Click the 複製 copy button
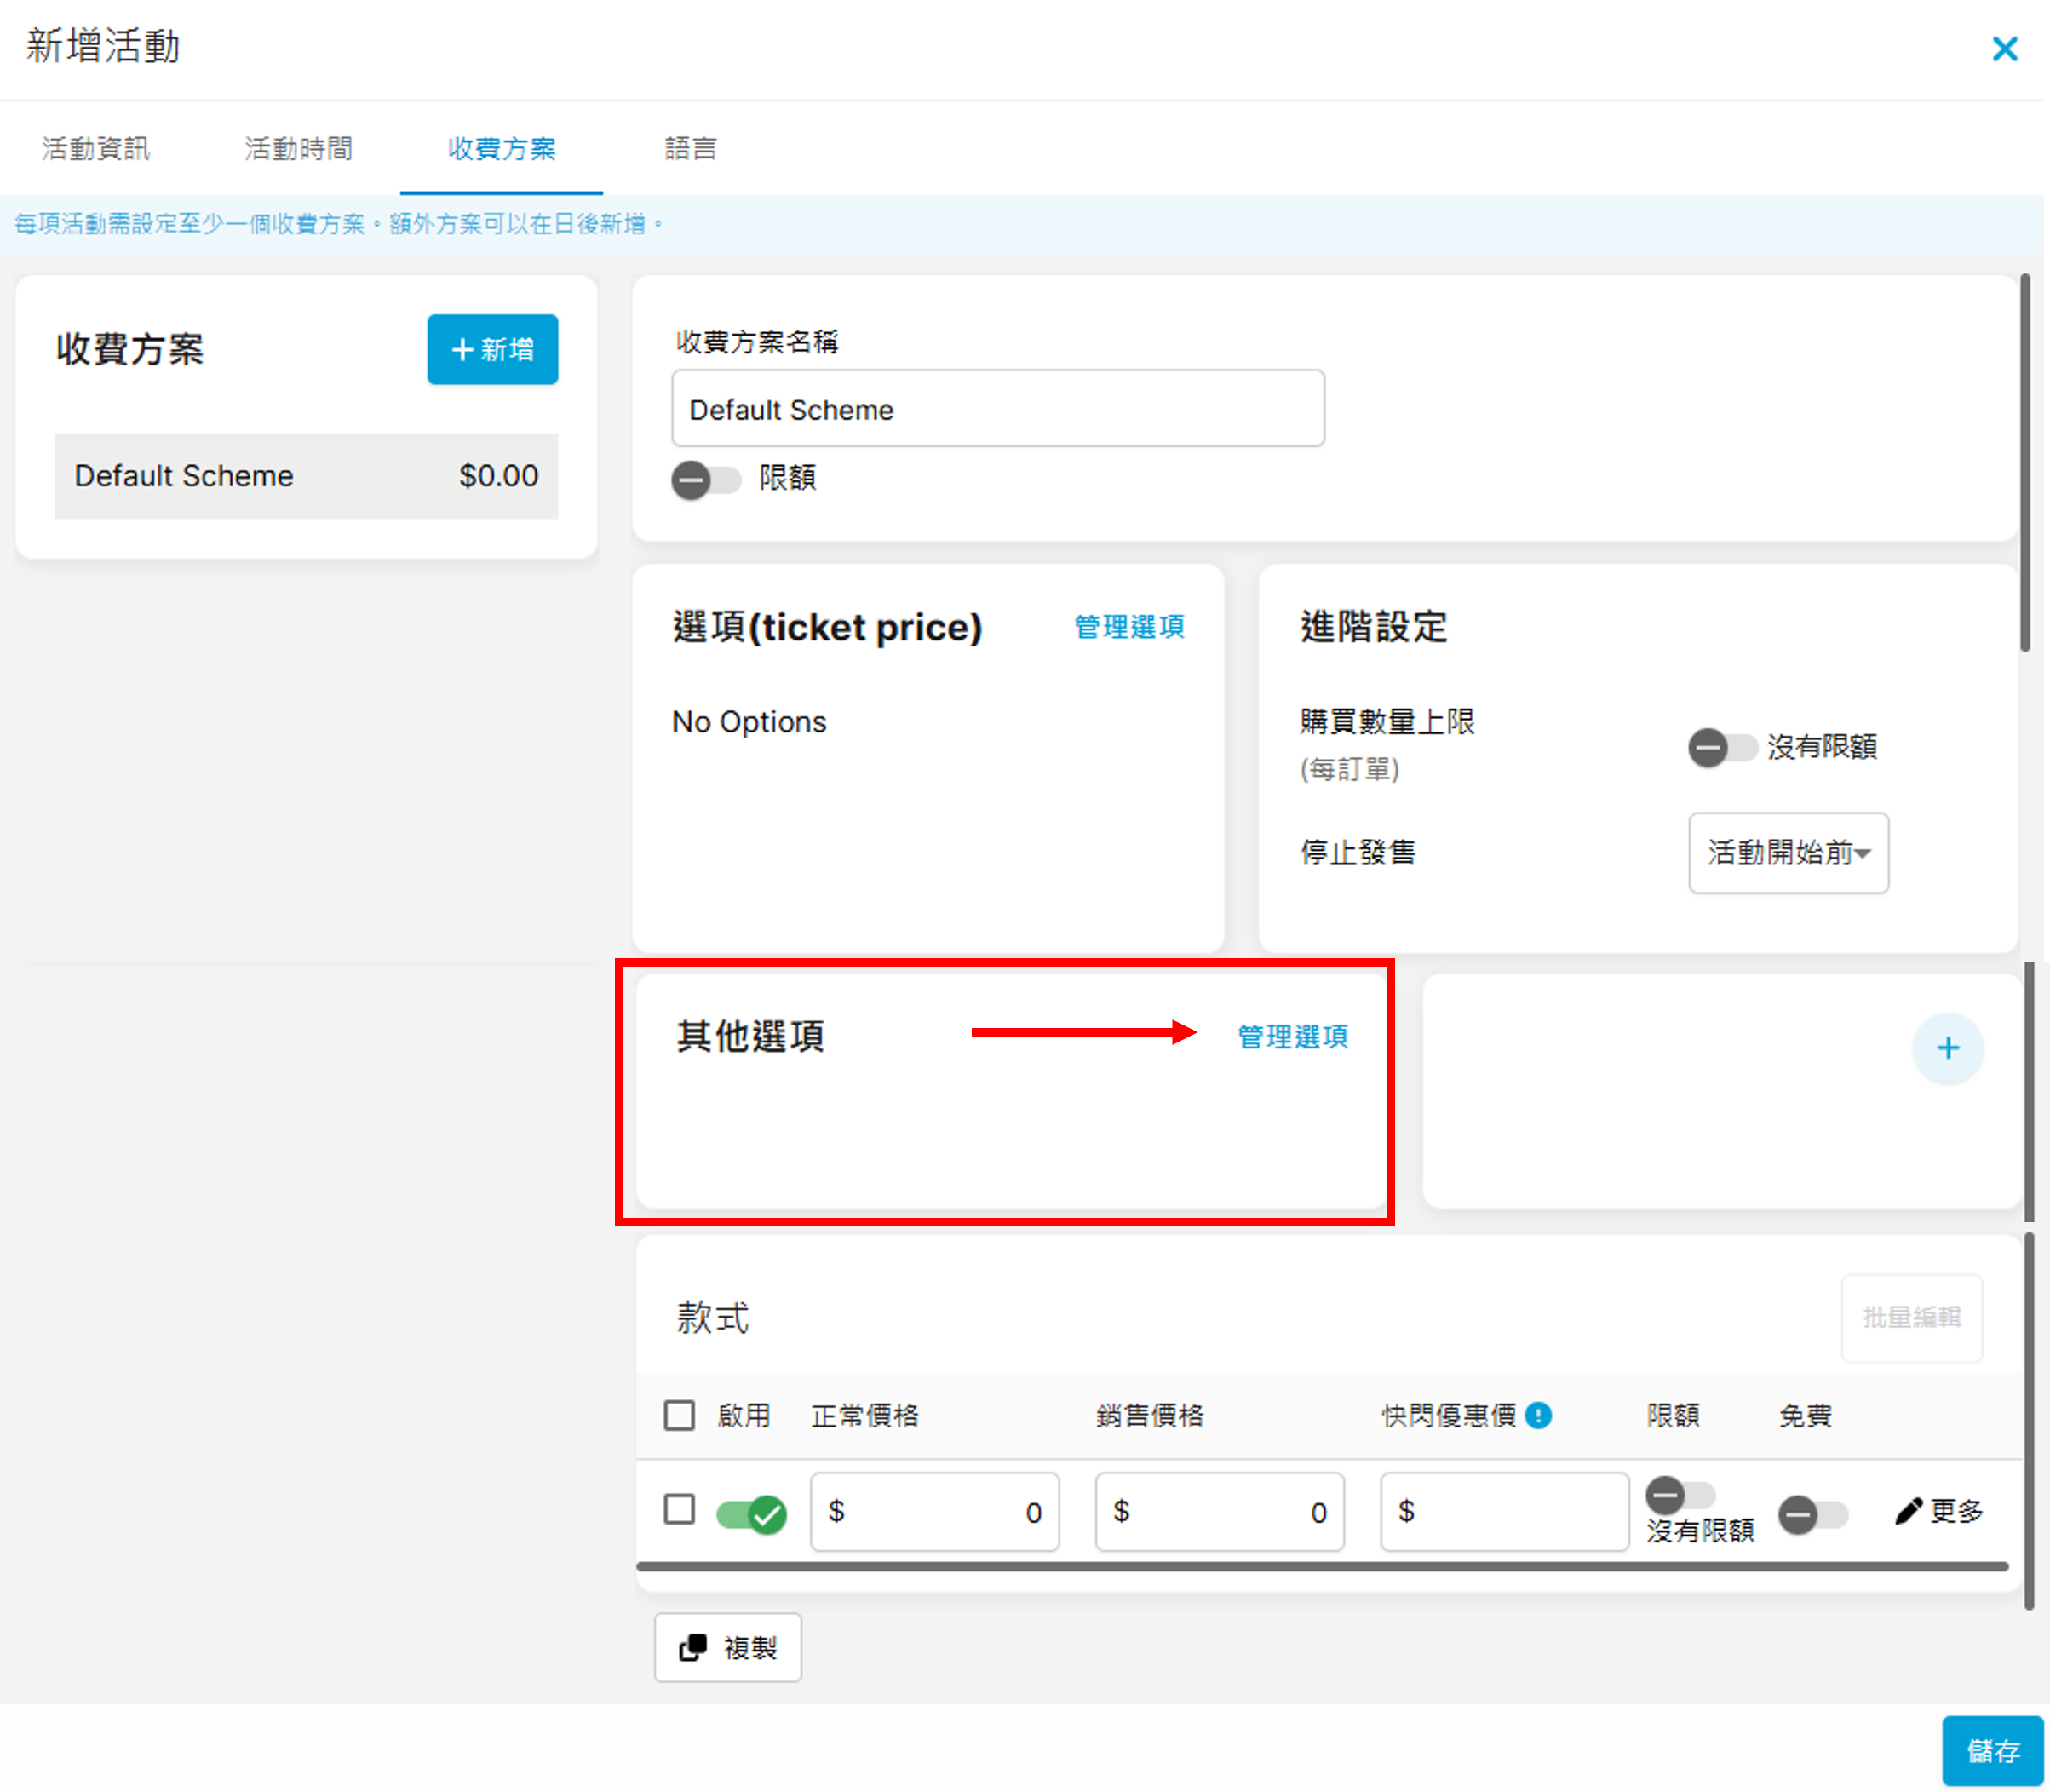 (x=728, y=1647)
